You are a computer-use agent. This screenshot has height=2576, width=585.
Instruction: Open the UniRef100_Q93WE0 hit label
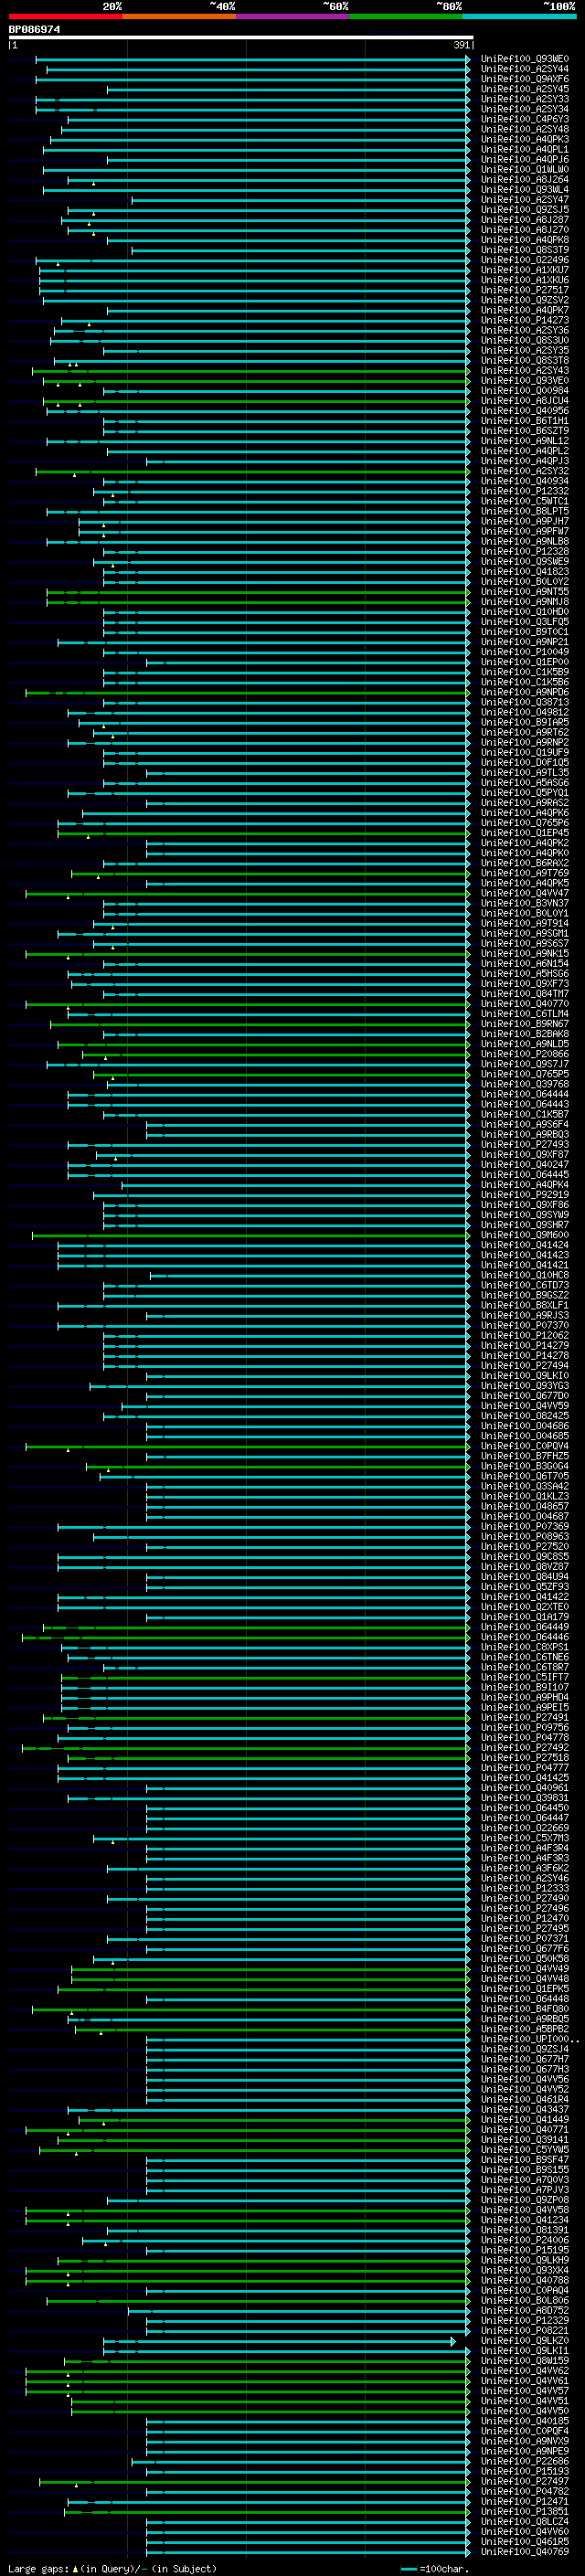524,59
